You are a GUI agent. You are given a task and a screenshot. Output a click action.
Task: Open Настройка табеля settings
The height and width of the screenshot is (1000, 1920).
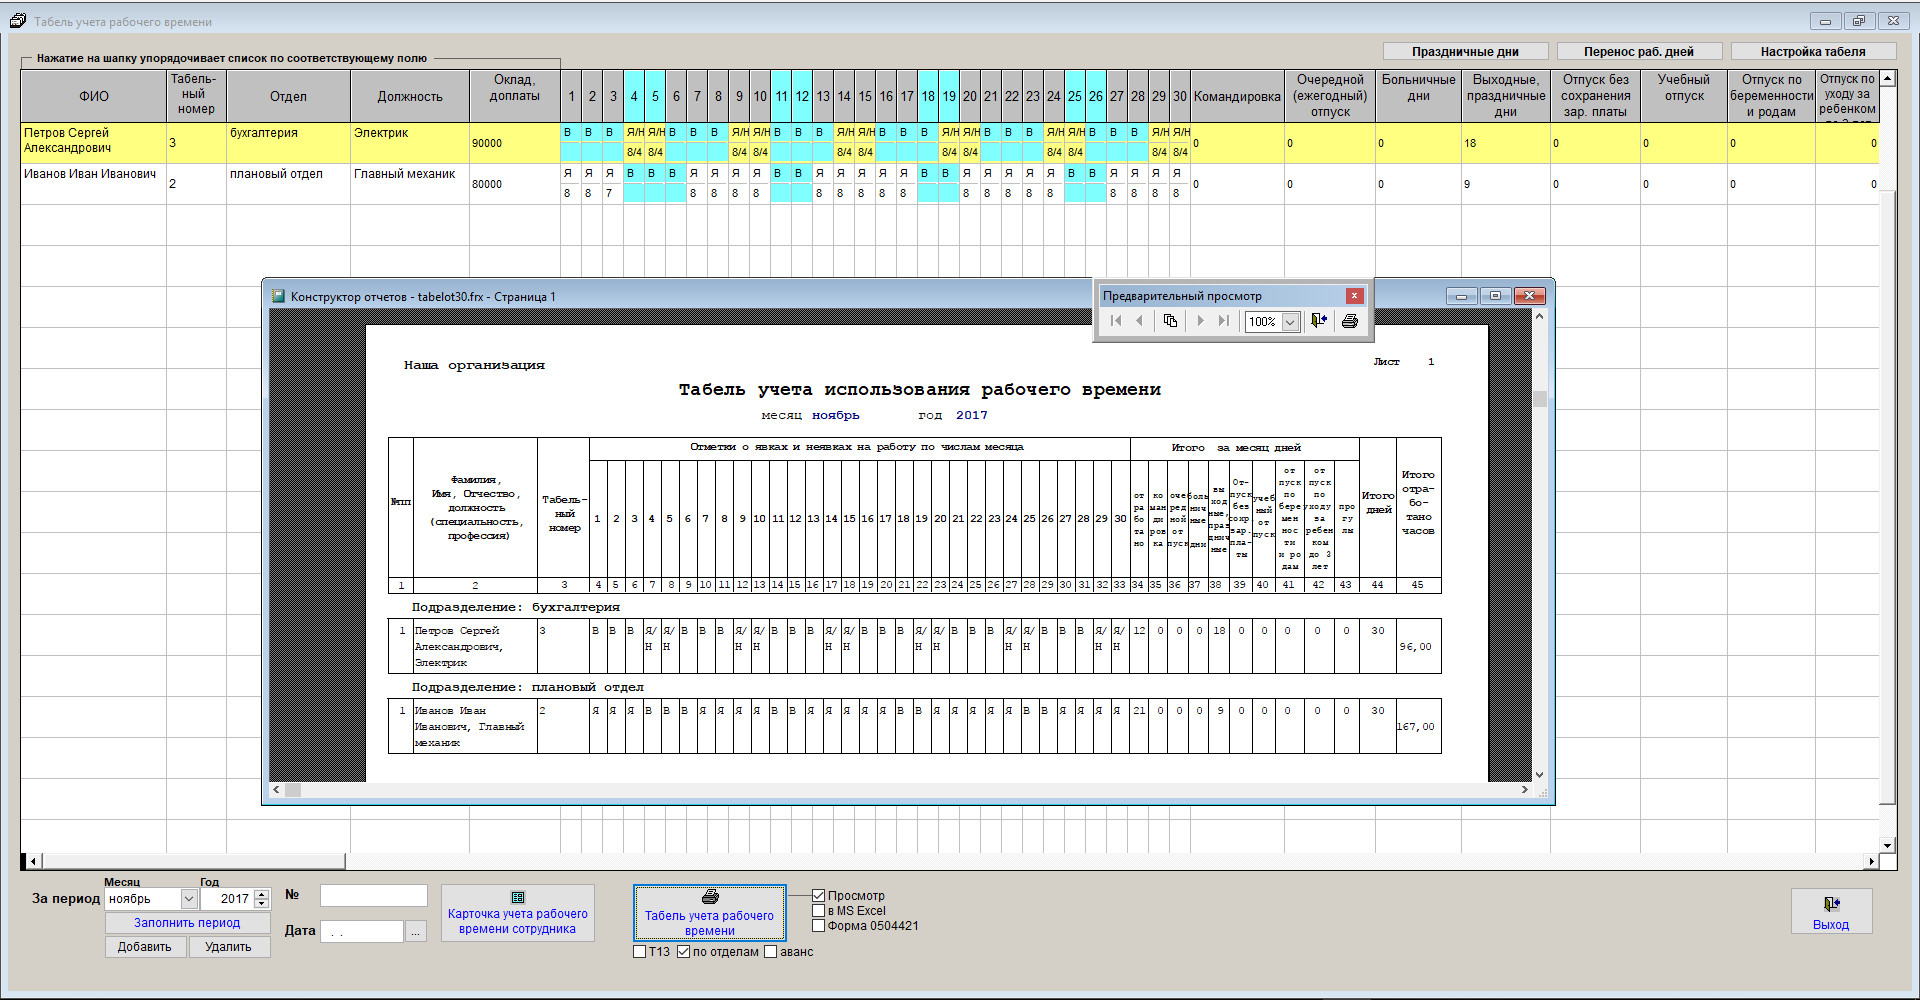[1812, 52]
